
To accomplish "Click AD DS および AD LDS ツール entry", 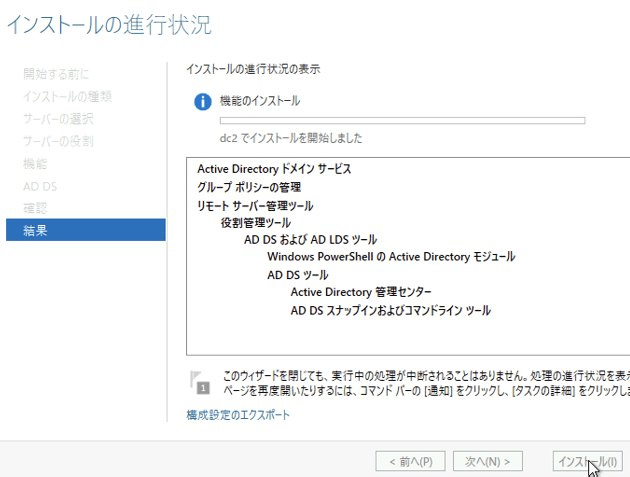I will pos(310,240).
